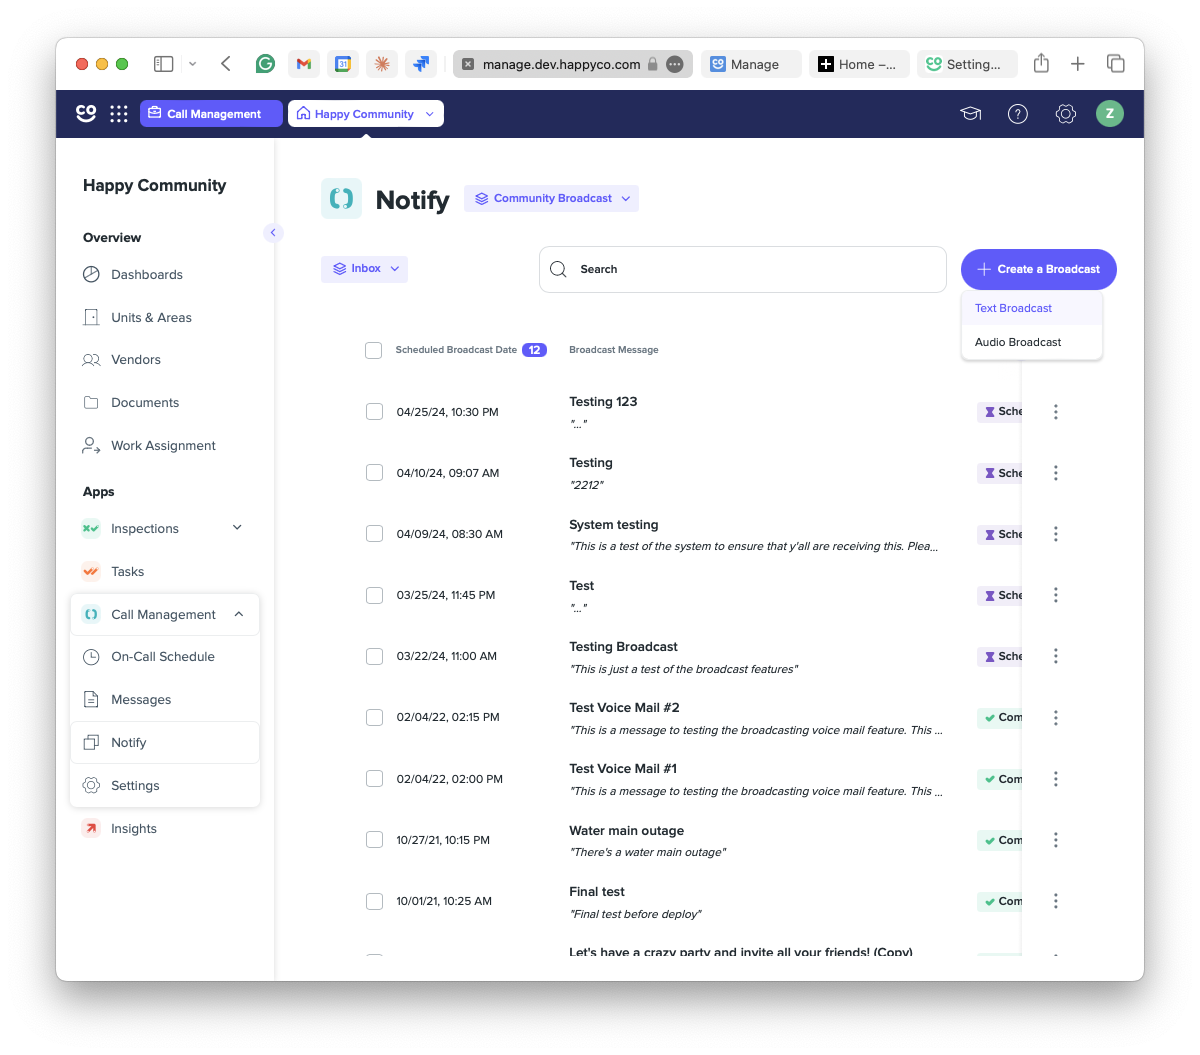The width and height of the screenshot is (1200, 1055).
Task: Click the Create a Broadcast button
Action: [x=1039, y=269]
